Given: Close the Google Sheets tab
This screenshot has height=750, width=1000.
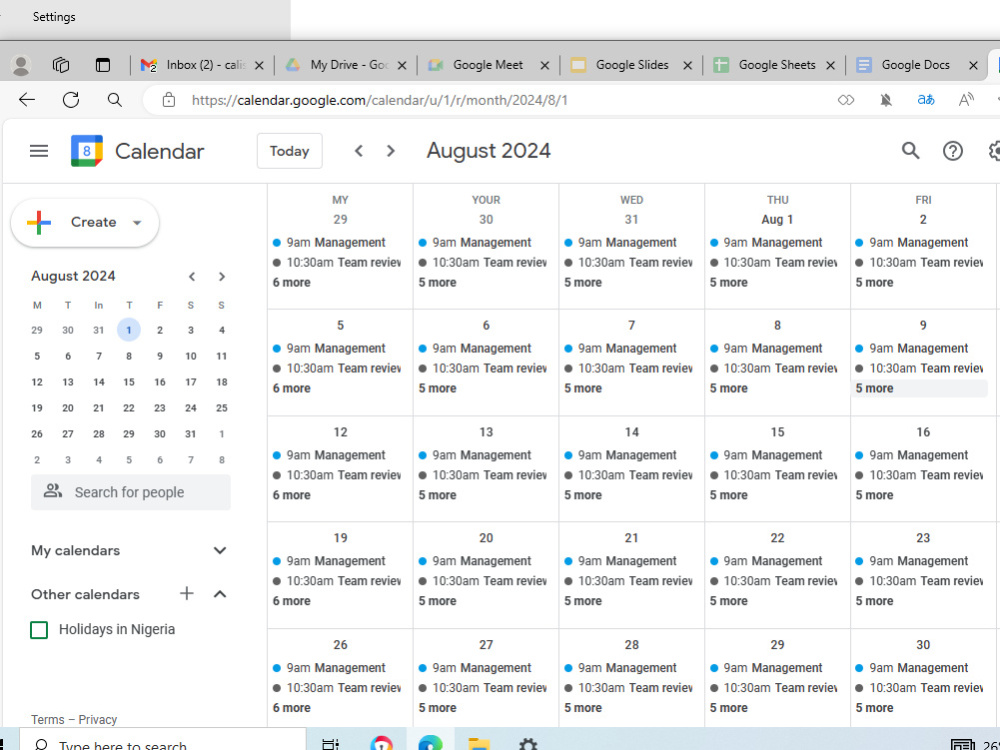Looking at the screenshot, I should coord(830,65).
